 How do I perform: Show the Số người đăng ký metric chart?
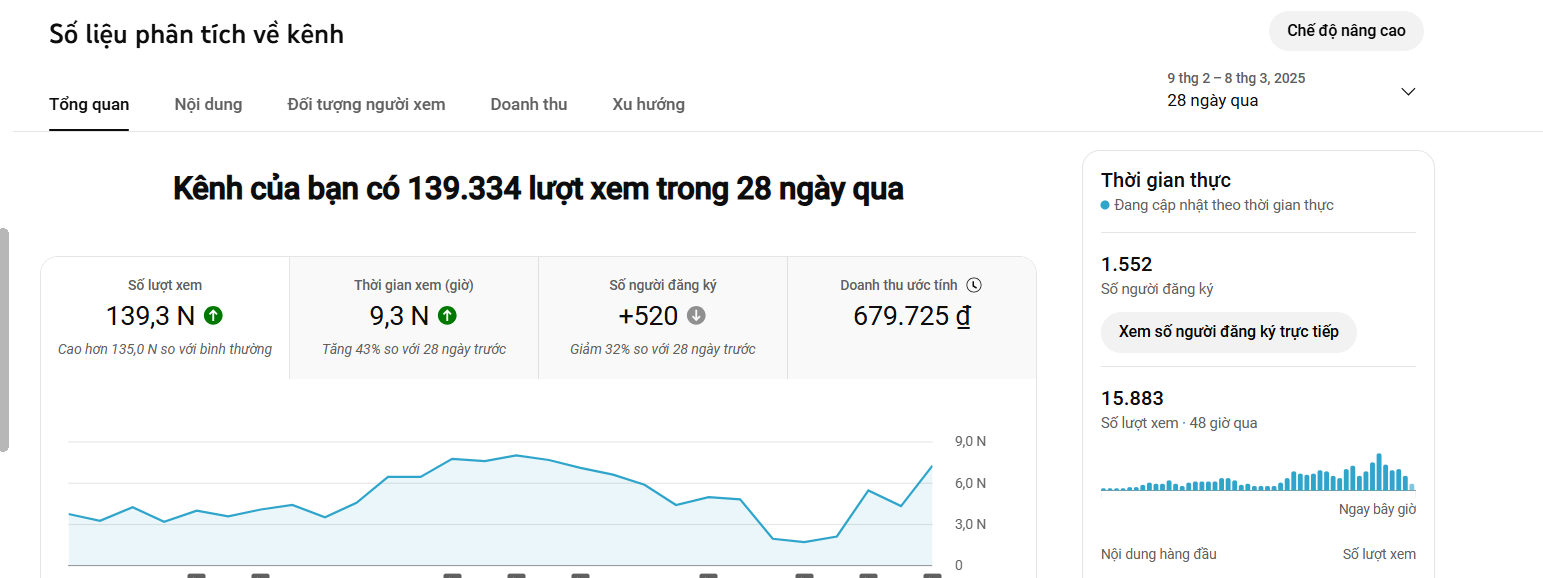pos(662,317)
